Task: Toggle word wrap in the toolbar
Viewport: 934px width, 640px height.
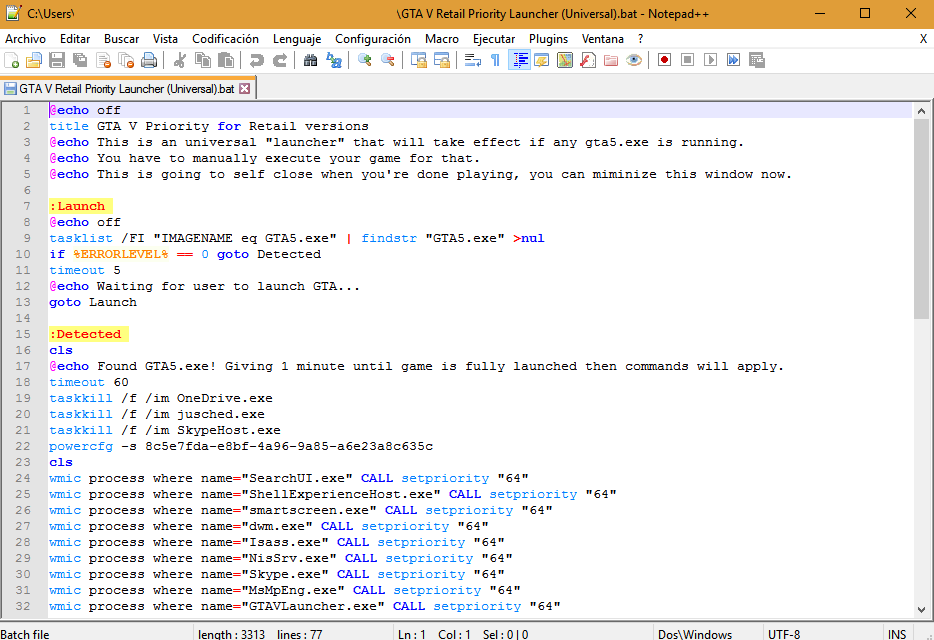Action: [472, 60]
